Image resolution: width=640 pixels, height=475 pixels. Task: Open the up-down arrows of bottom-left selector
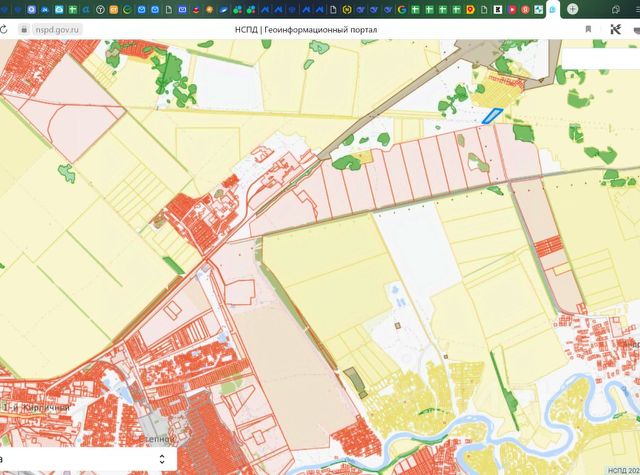162,459
